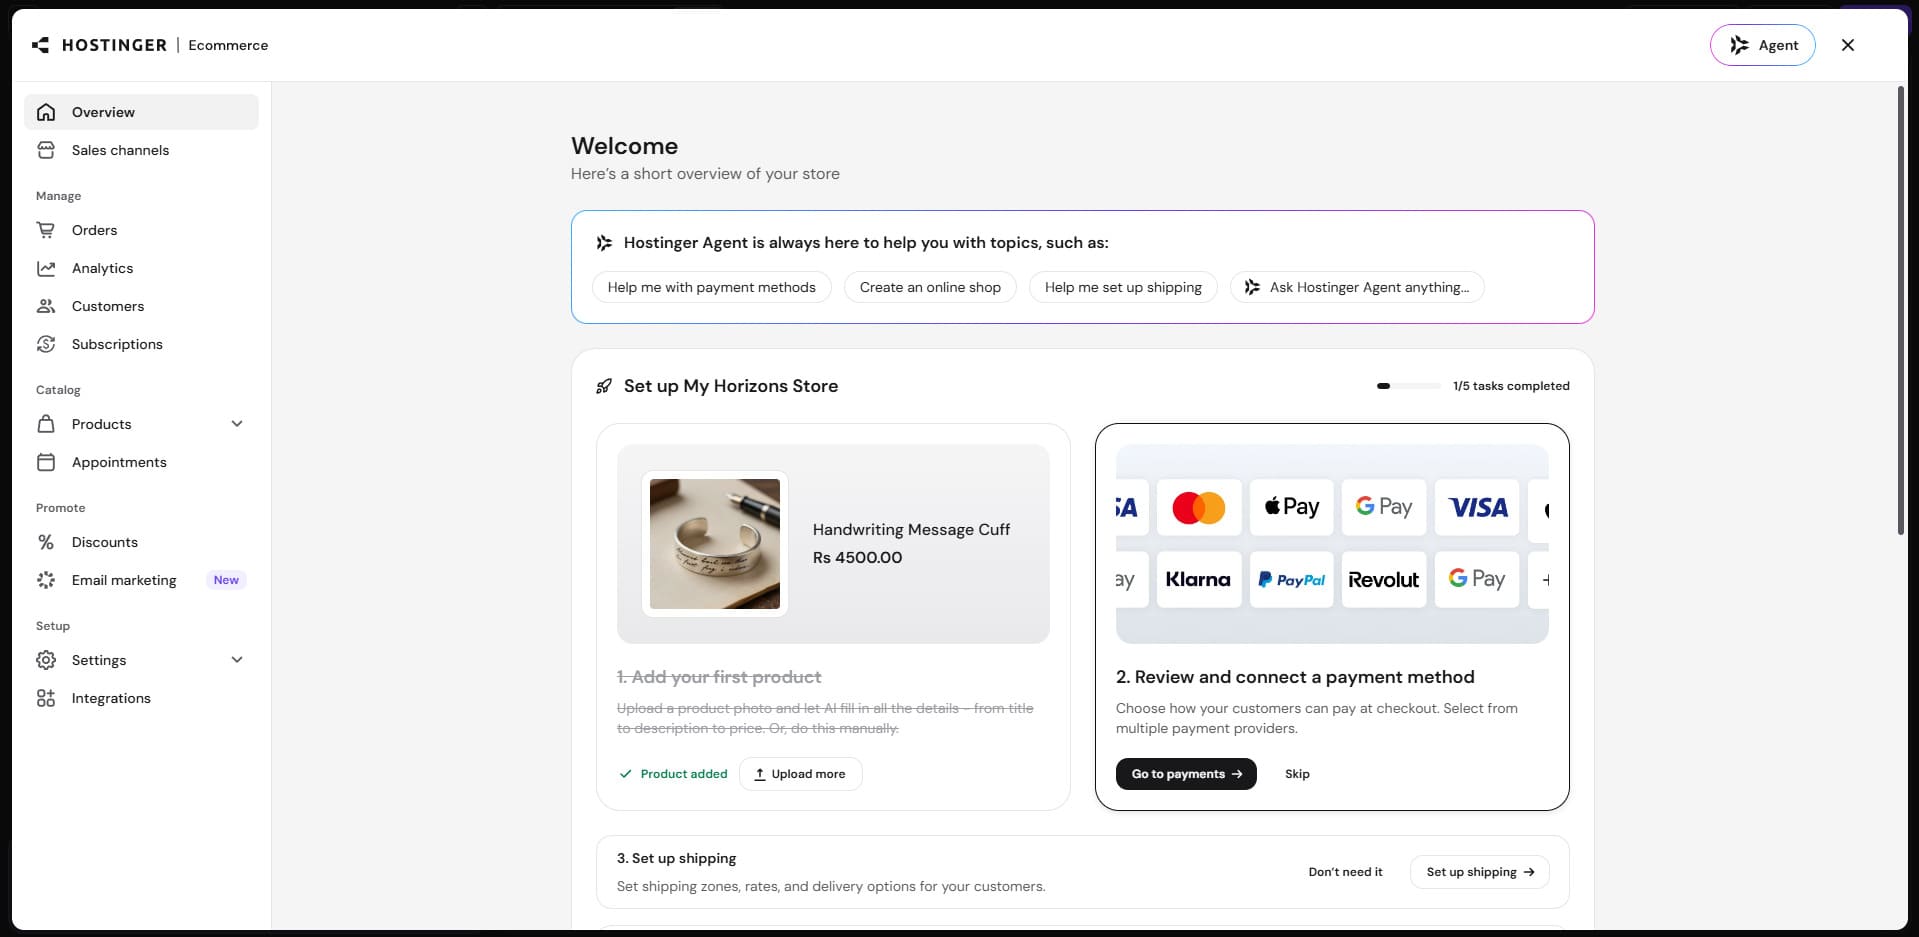Click the Settings gear icon
Image resolution: width=1919 pixels, height=937 pixels.
coord(46,660)
